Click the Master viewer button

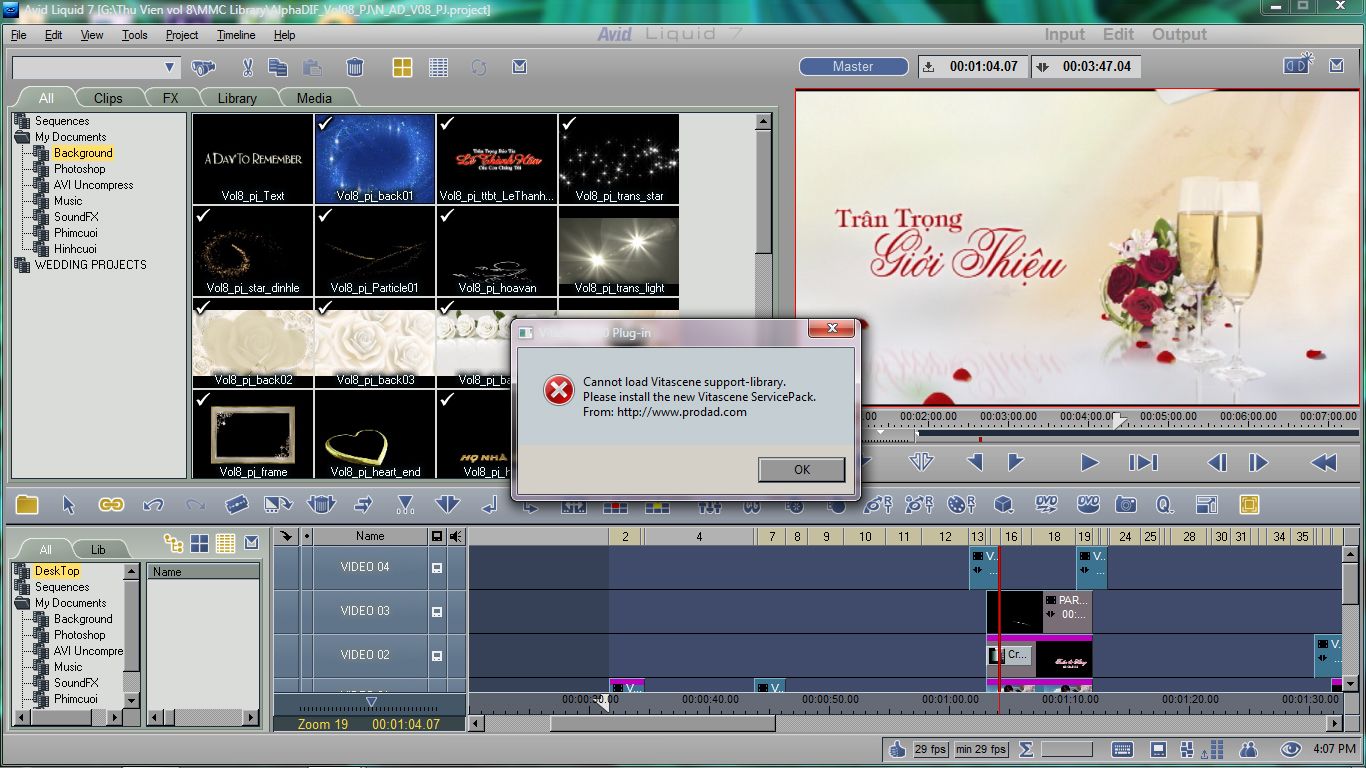[853, 66]
